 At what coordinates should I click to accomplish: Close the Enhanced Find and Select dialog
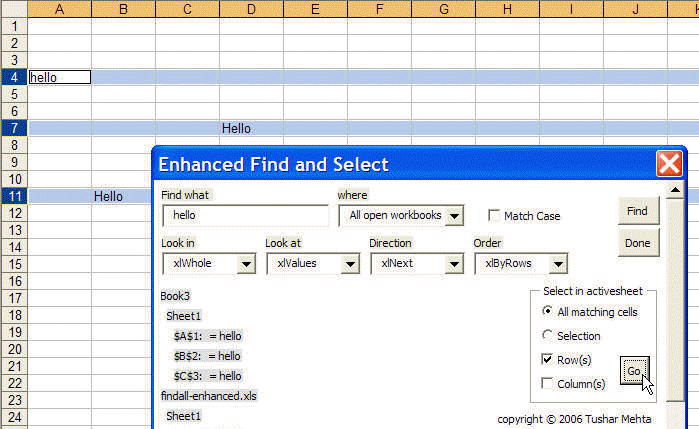[669, 164]
